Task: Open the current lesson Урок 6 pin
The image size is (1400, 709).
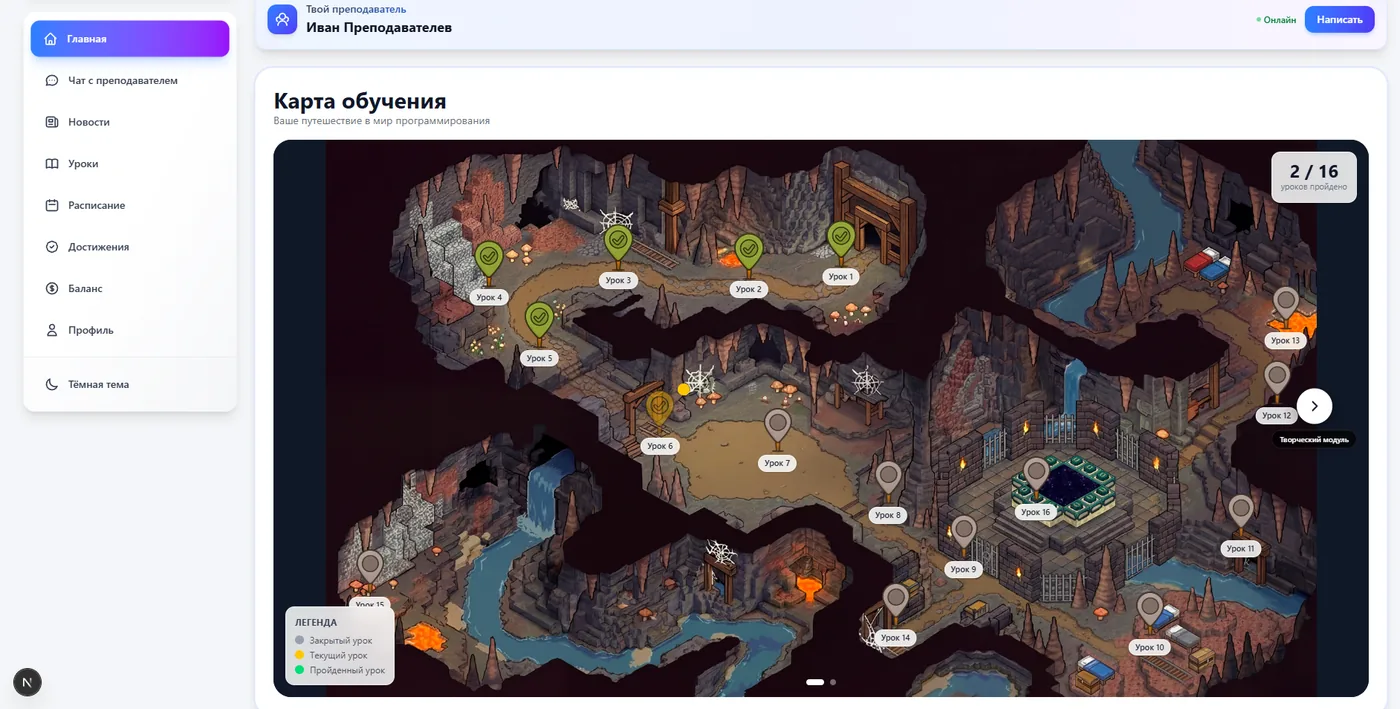Action: point(659,409)
